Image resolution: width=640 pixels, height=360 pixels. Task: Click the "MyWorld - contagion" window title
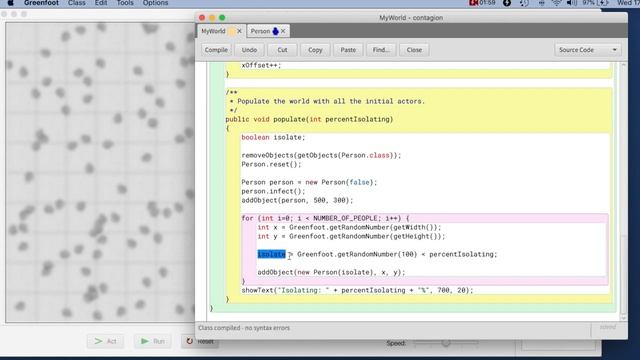click(411, 18)
